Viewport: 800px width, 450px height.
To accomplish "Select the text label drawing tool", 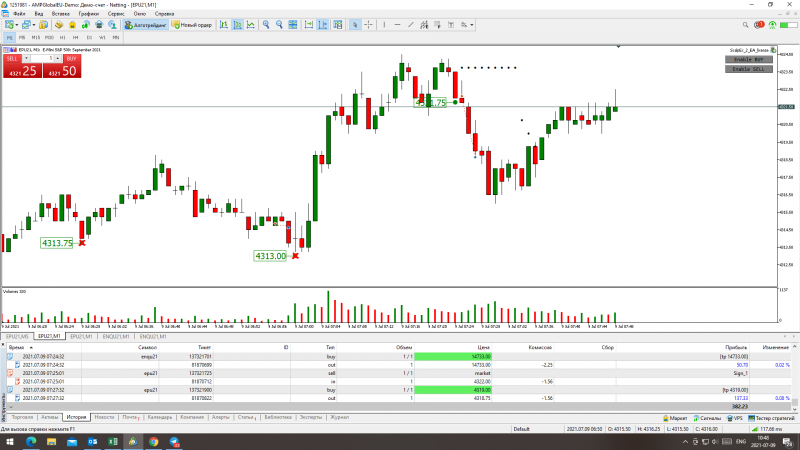I will tap(451, 24).
